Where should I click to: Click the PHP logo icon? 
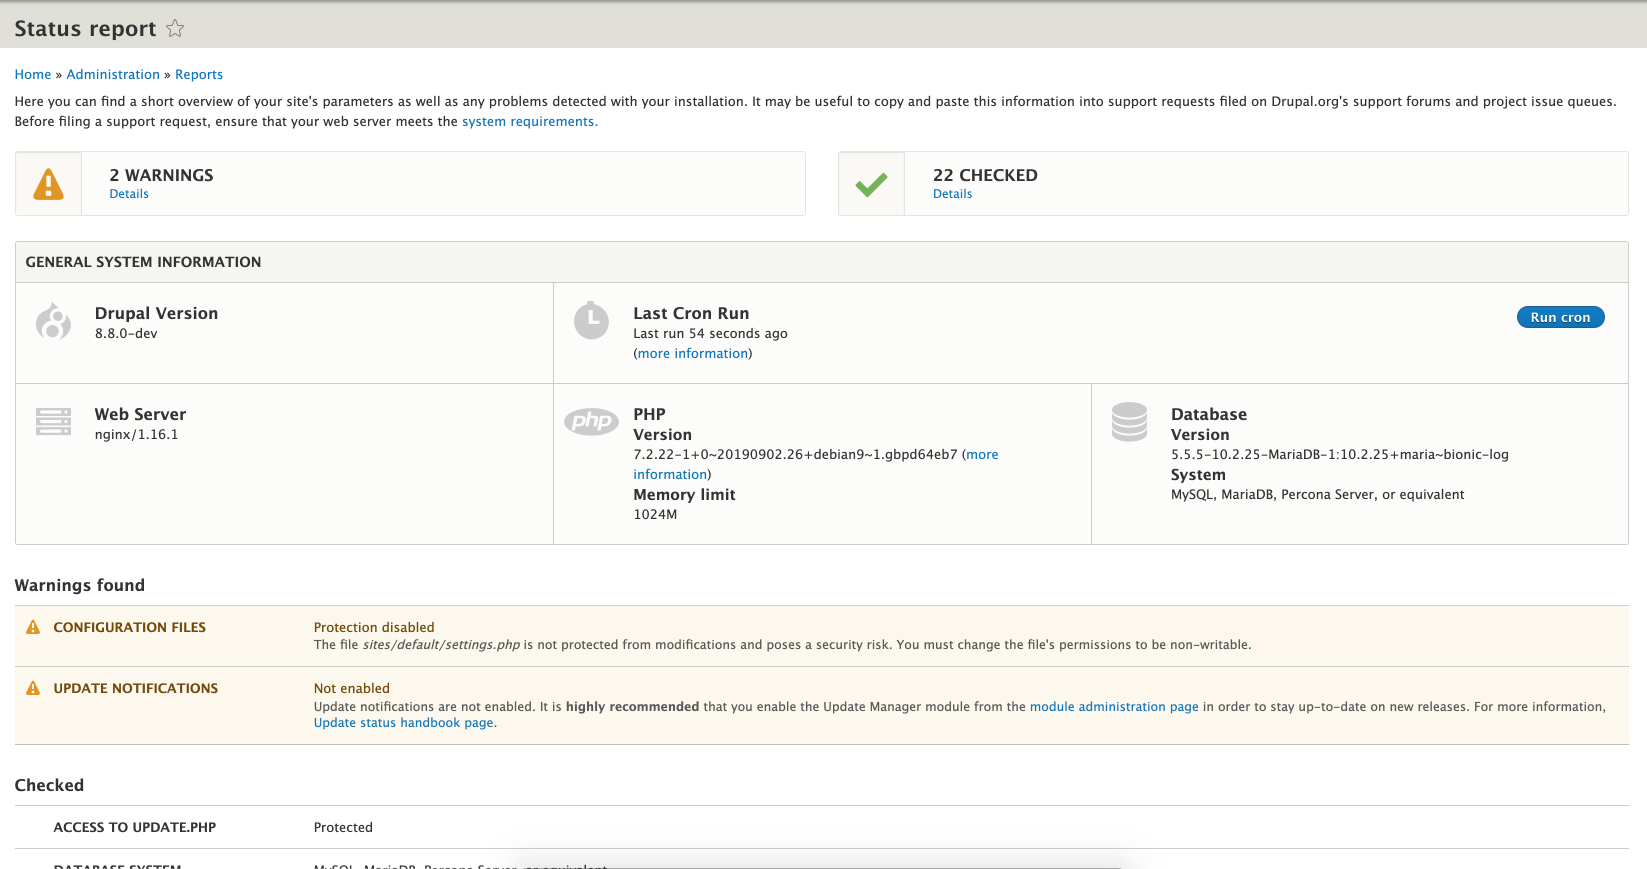591,421
